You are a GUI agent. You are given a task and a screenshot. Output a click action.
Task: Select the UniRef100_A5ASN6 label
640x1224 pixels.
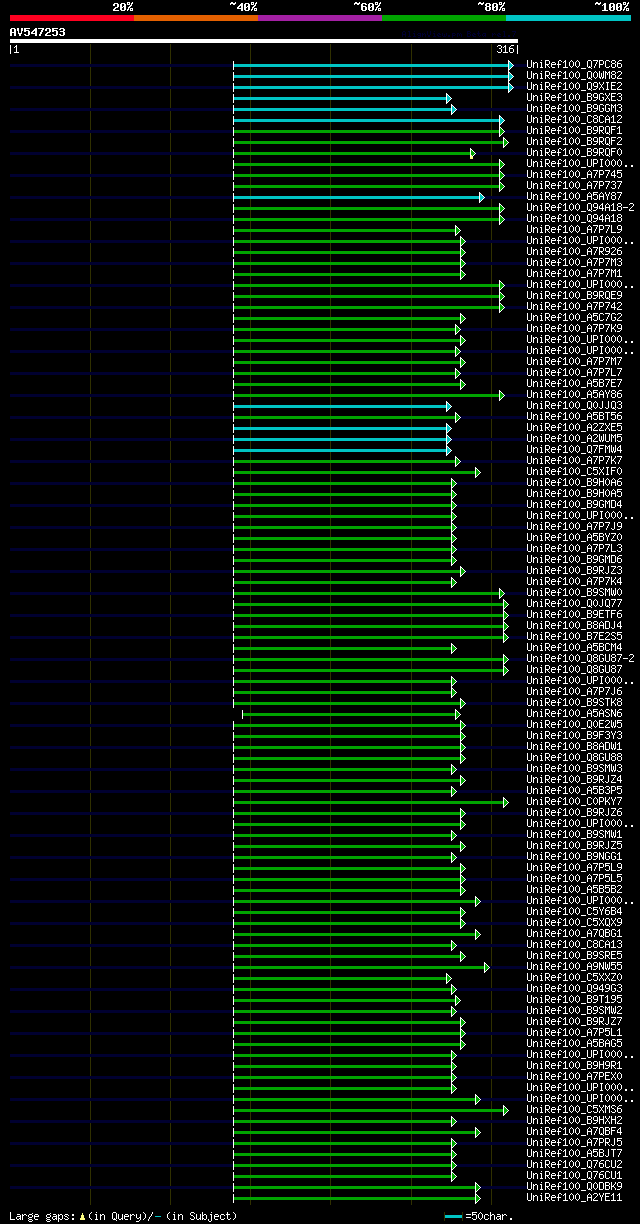click(x=574, y=713)
